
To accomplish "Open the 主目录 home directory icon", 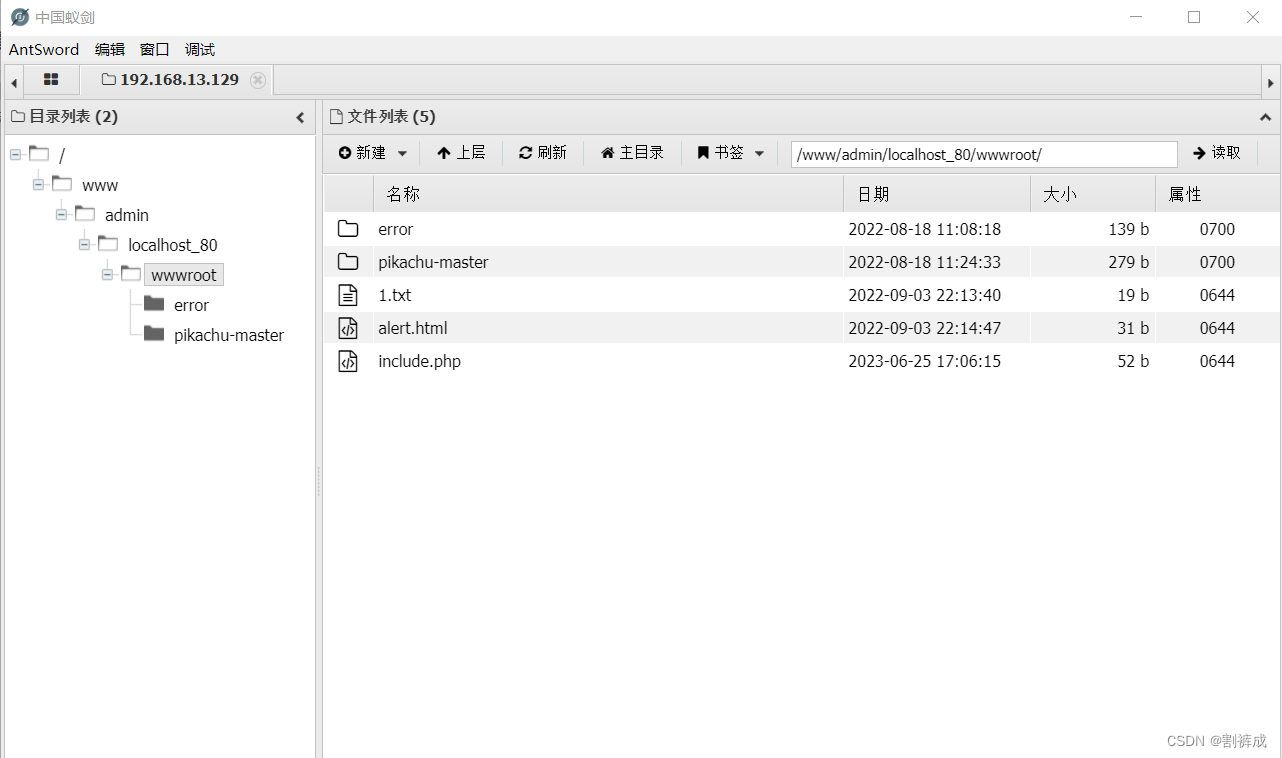I will coord(610,152).
